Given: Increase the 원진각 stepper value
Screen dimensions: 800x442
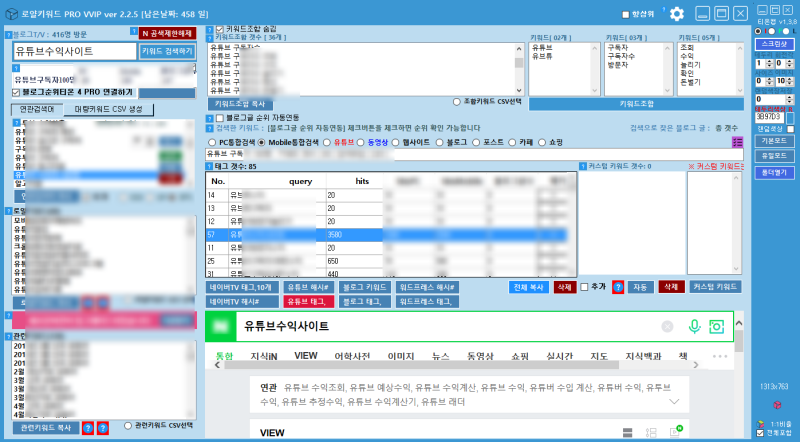Looking at the screenshot, I should click(x=790, y=61).
